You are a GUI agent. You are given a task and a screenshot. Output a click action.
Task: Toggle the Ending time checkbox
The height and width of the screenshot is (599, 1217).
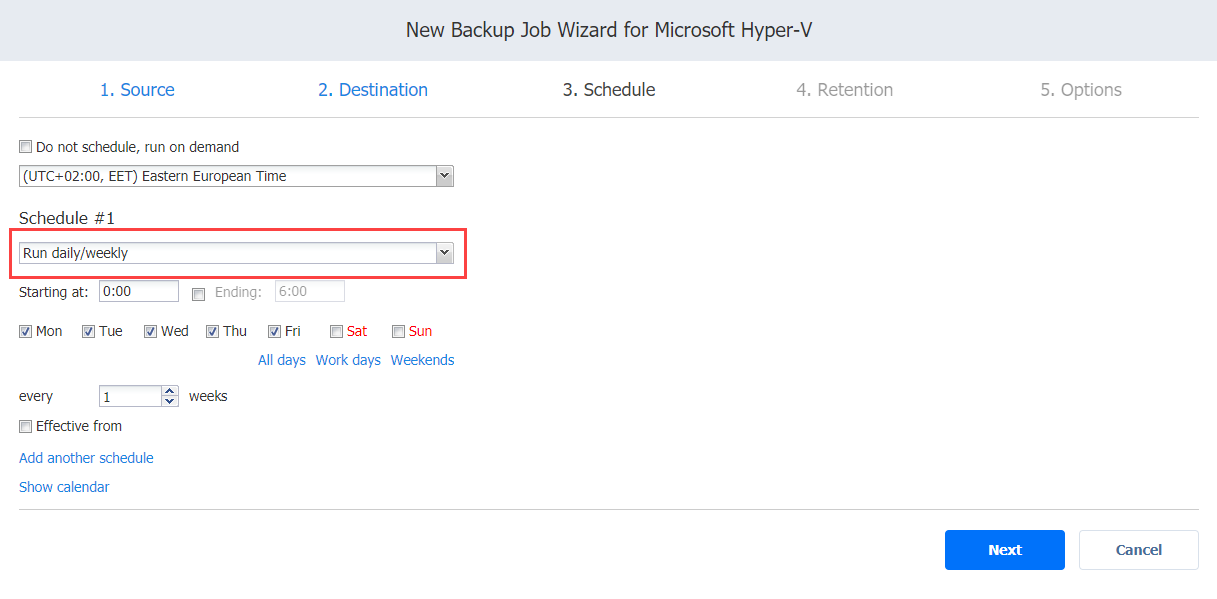pyautogui.click(x=198, y=294)
